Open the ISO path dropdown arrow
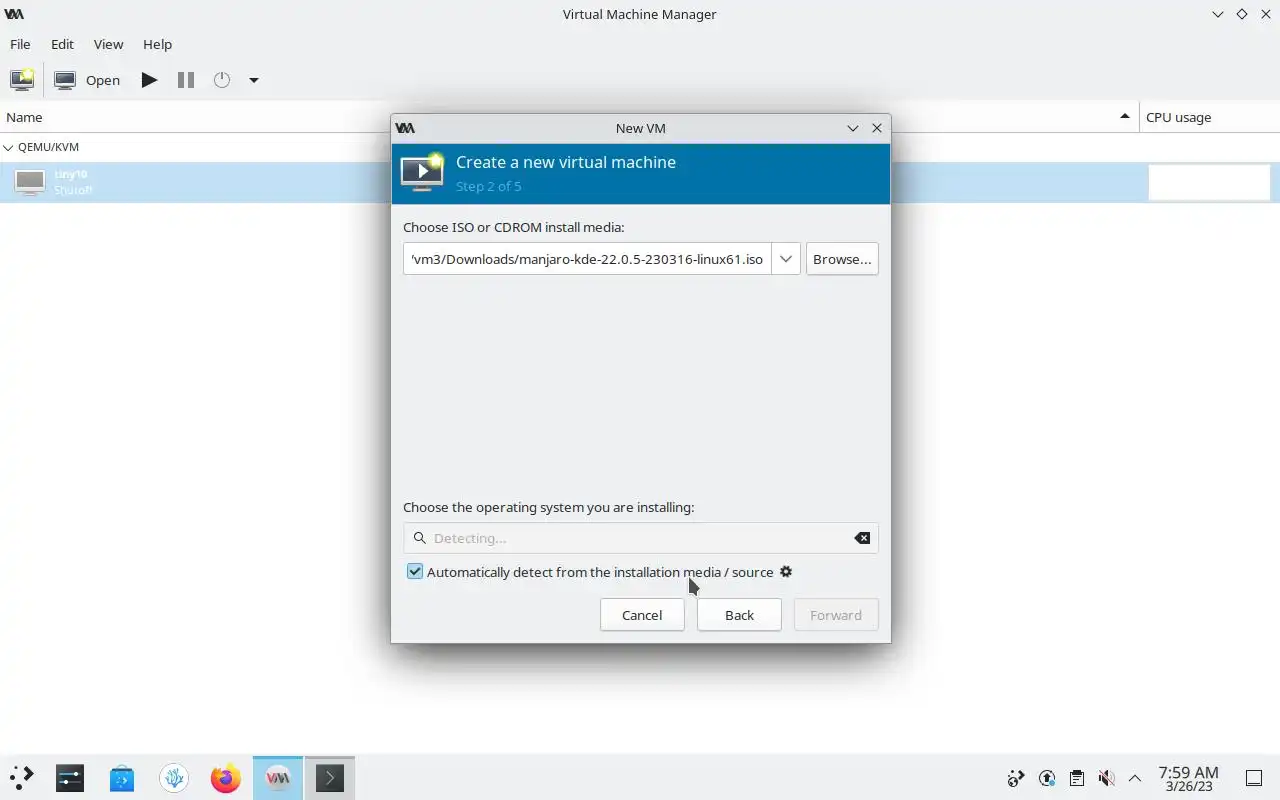Viewport: 1280px width, 800px height. coord(786,259)
